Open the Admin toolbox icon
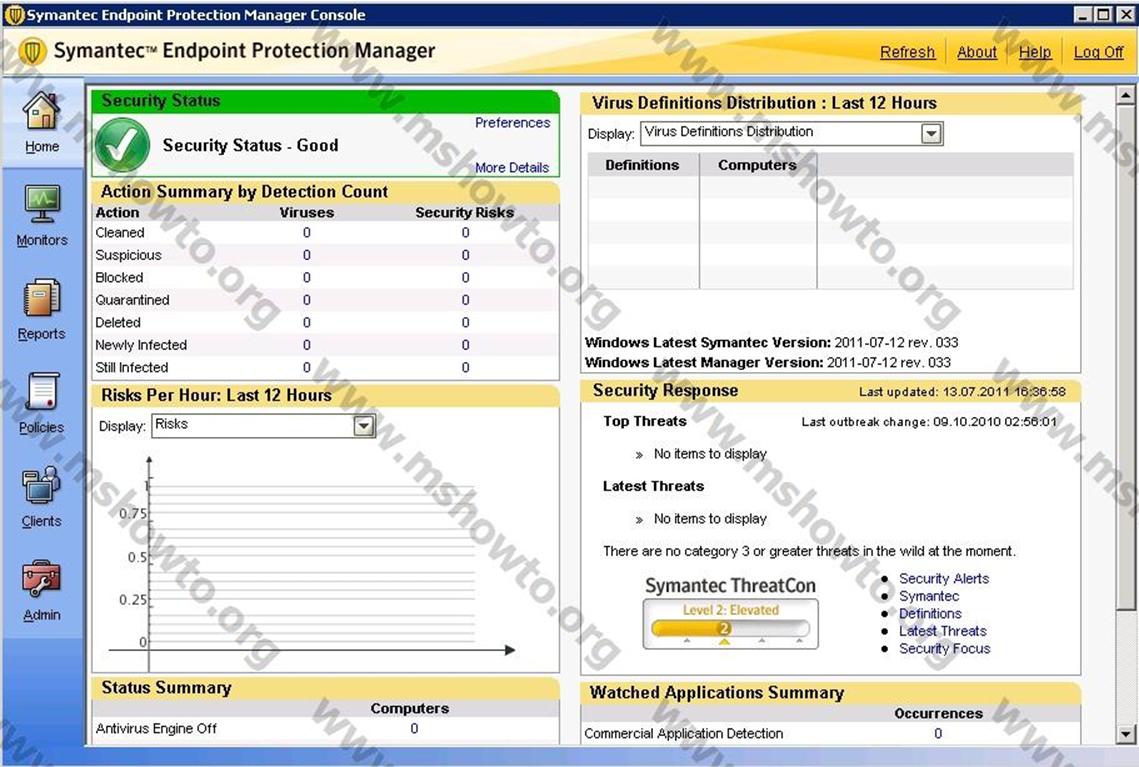This screenshot has width=1139, height=767. [41, 579]
